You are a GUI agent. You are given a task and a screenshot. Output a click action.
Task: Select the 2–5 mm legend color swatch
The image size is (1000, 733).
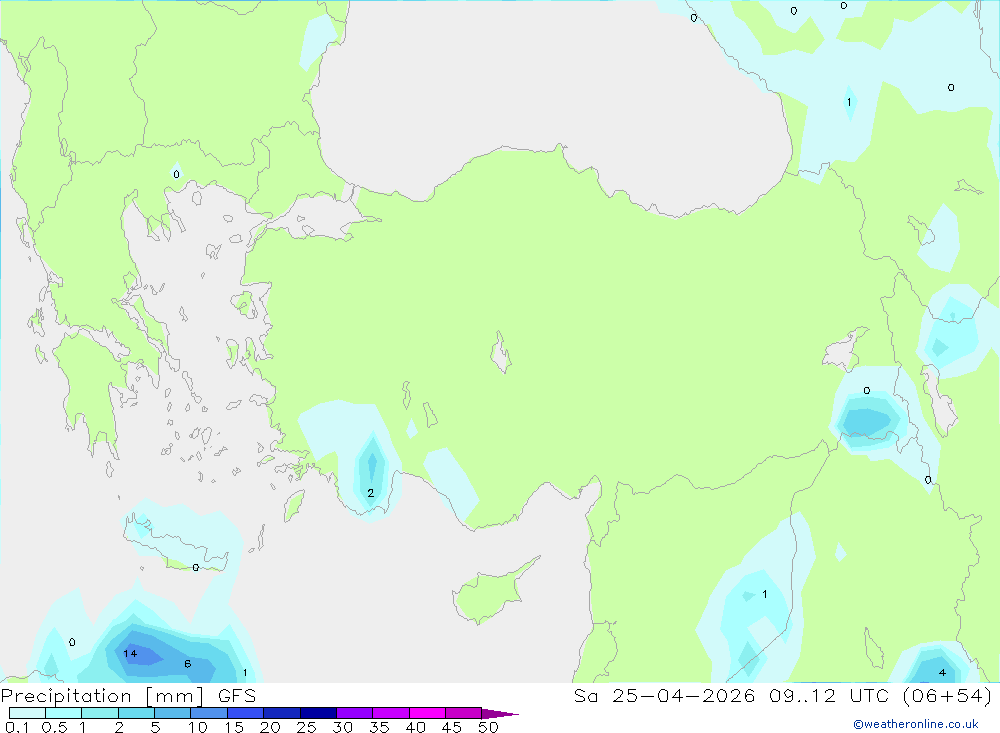click(x=136, y=713)
